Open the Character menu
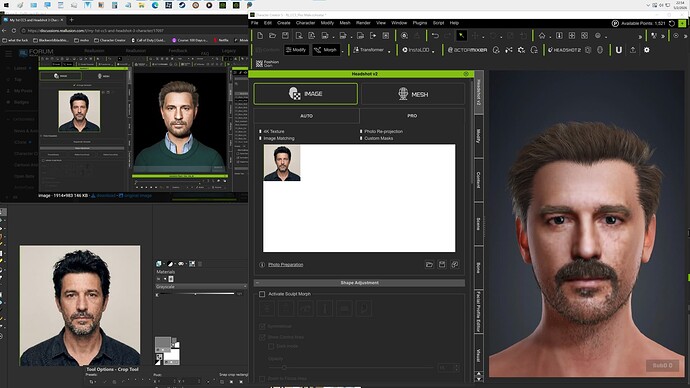Image resolution: width=690 pixels, height=388 pixels. click(x=305, y=23)
